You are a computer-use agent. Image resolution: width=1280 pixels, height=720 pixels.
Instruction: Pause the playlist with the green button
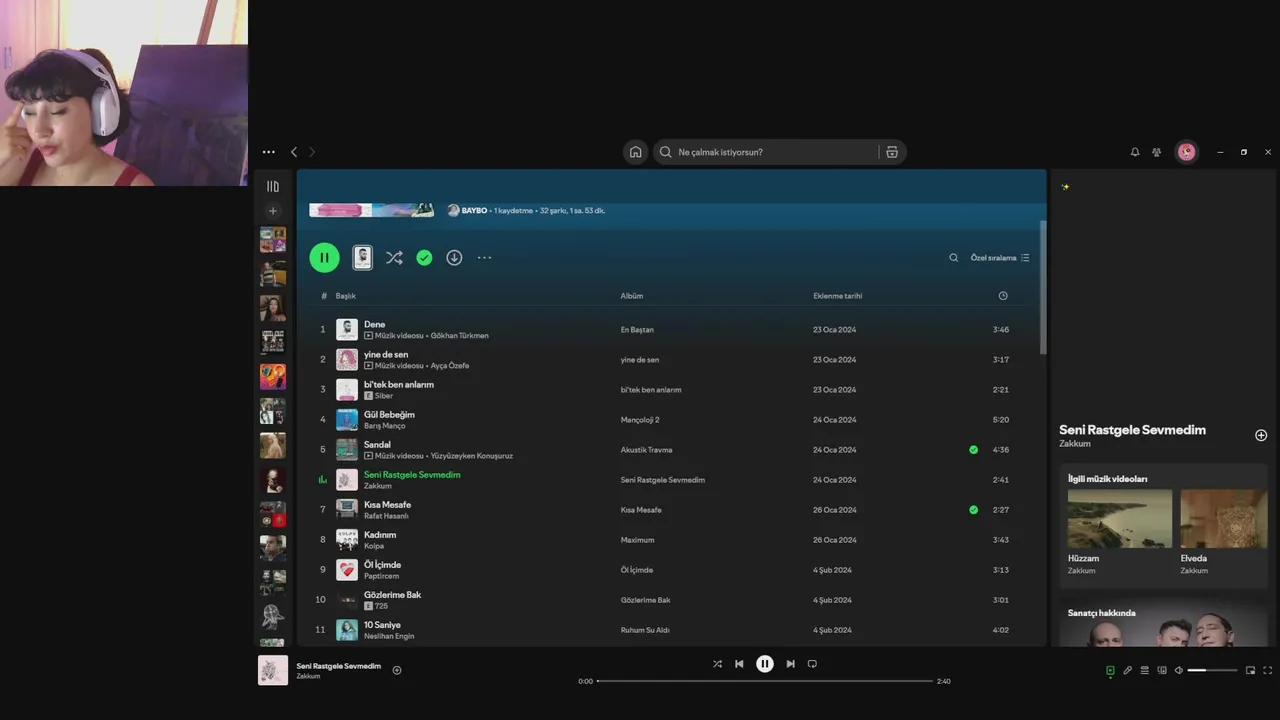tap(324, 258)
